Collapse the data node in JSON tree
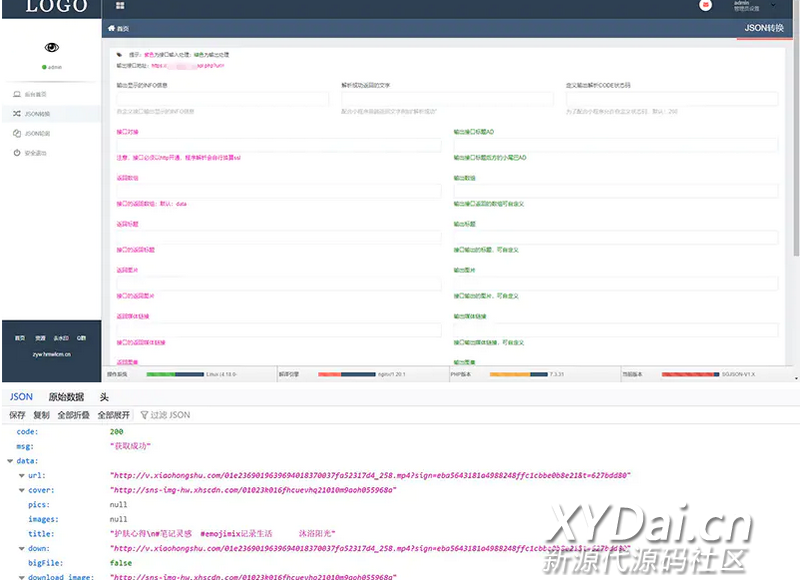The image size is (800, 580). point(10,461)
